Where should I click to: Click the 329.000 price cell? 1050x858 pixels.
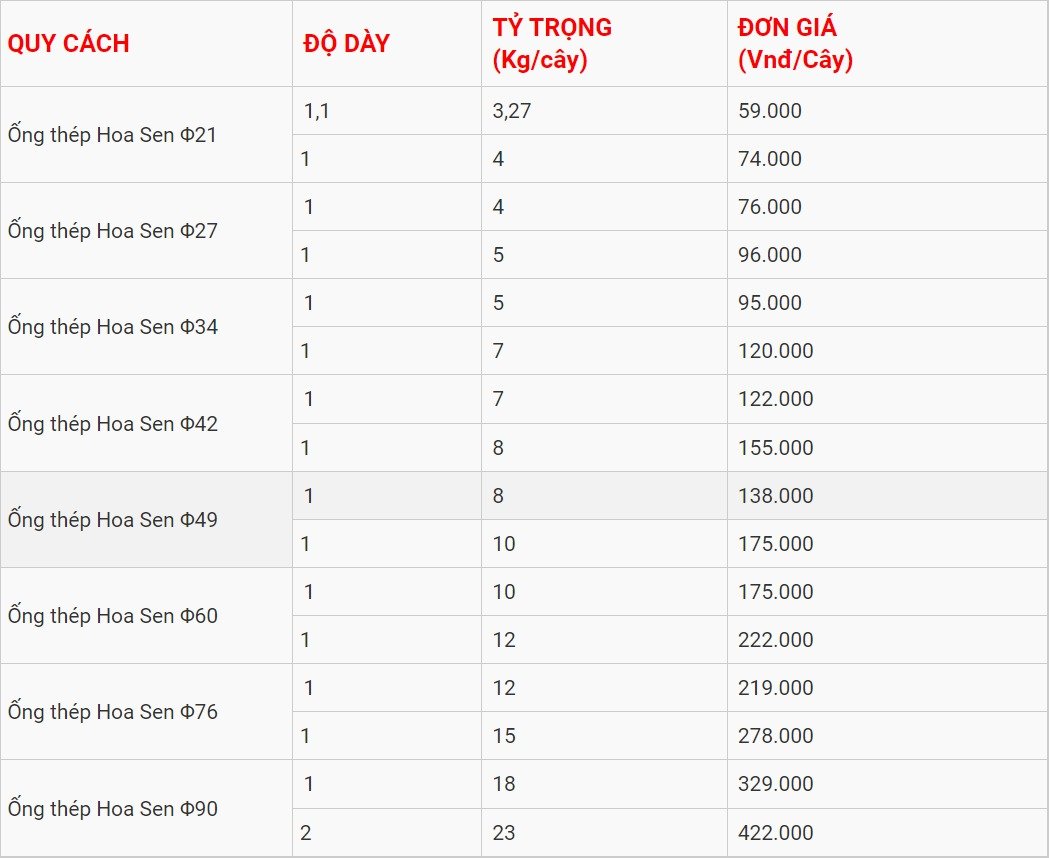pyautogui.click(x=887, y=784)
